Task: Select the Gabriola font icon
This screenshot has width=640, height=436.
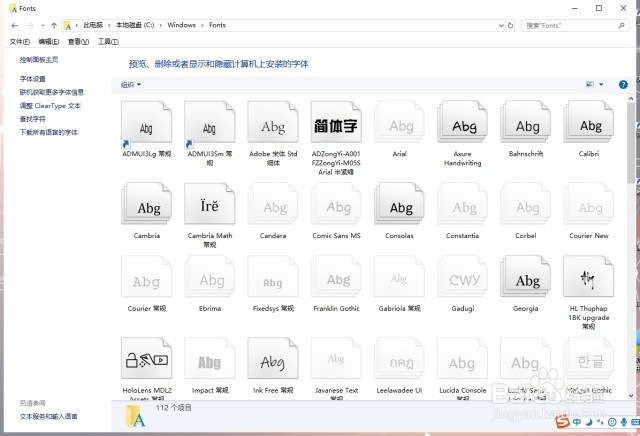Action: click(399, 277)
